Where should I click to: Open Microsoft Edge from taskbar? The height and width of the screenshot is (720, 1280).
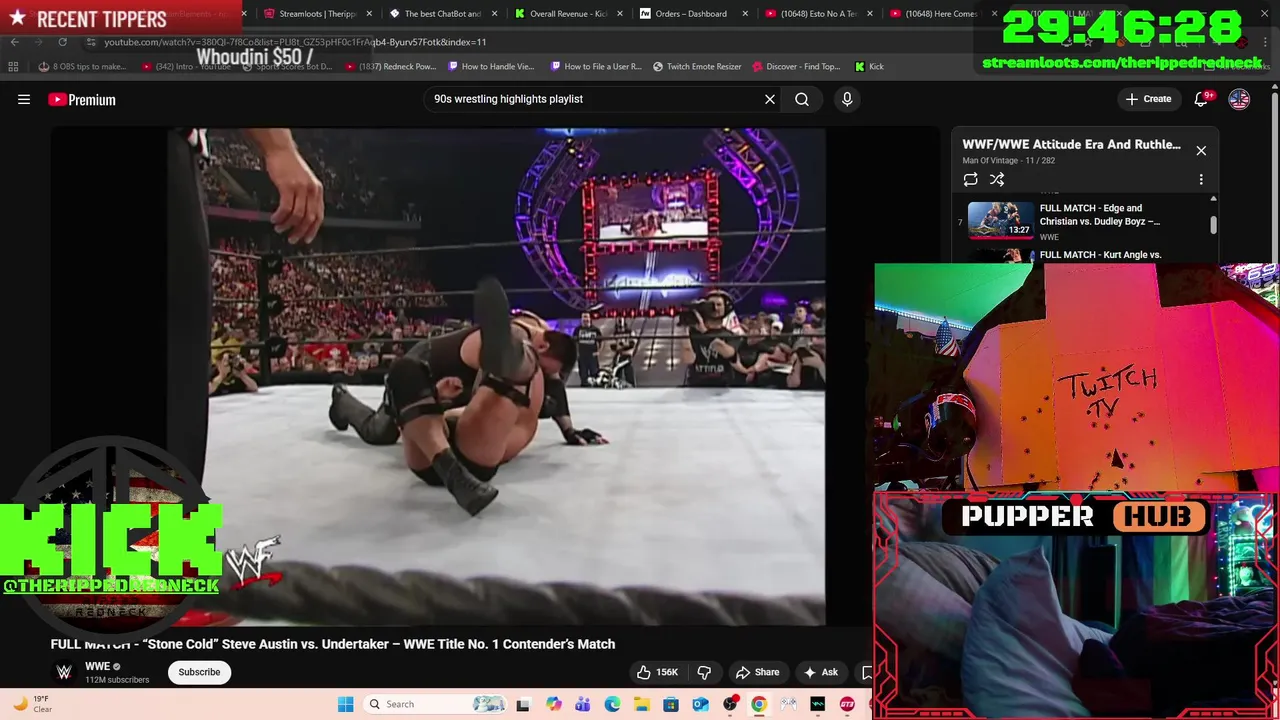[612, 704]
